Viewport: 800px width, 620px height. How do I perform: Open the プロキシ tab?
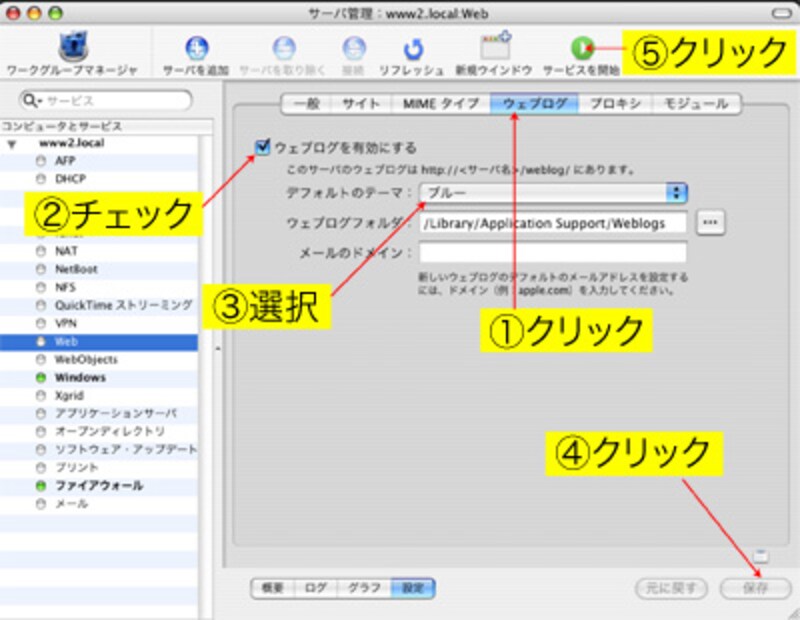614,103
